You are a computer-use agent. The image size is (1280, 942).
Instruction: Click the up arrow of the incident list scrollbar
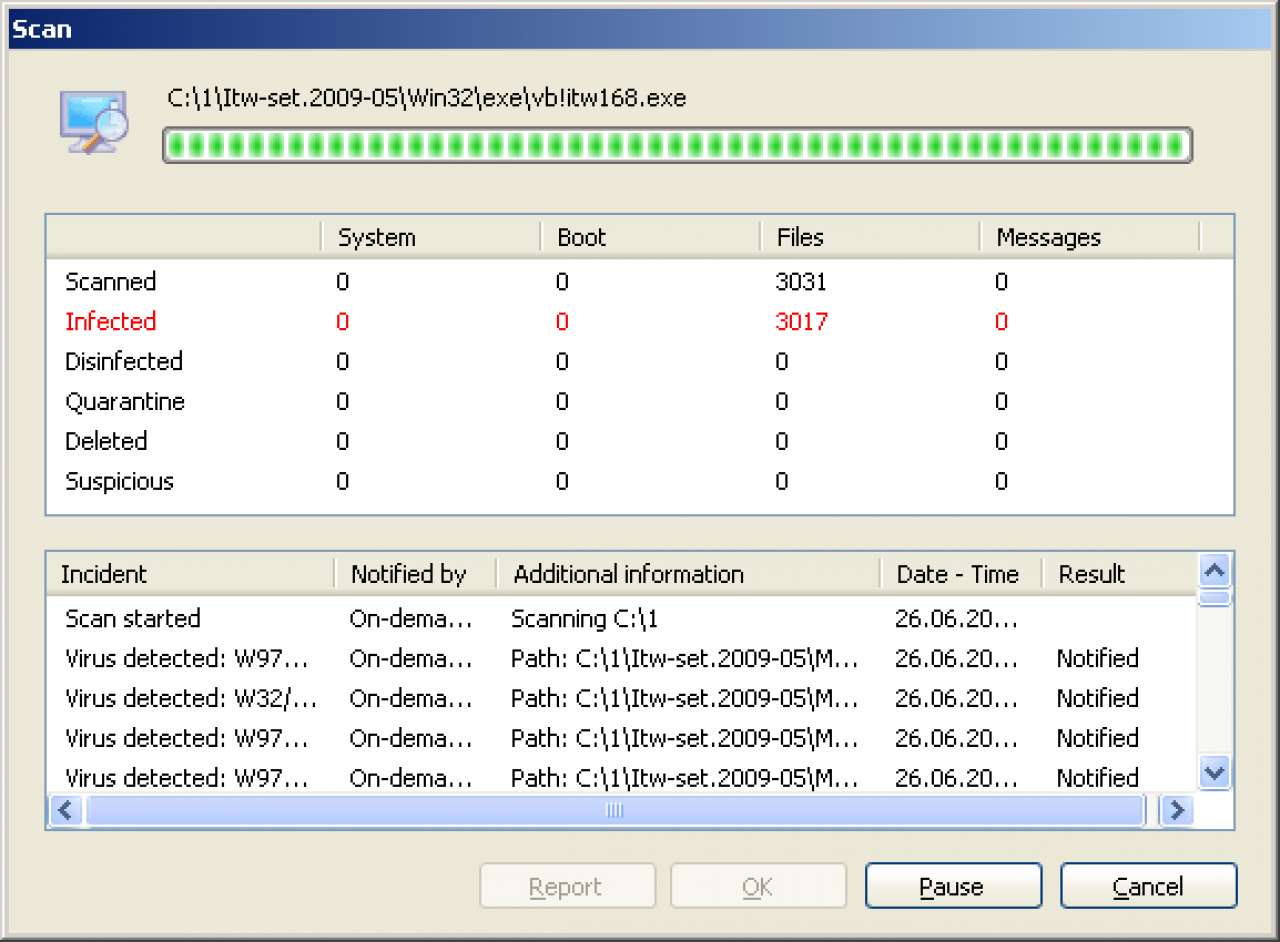coord(1215,572)
